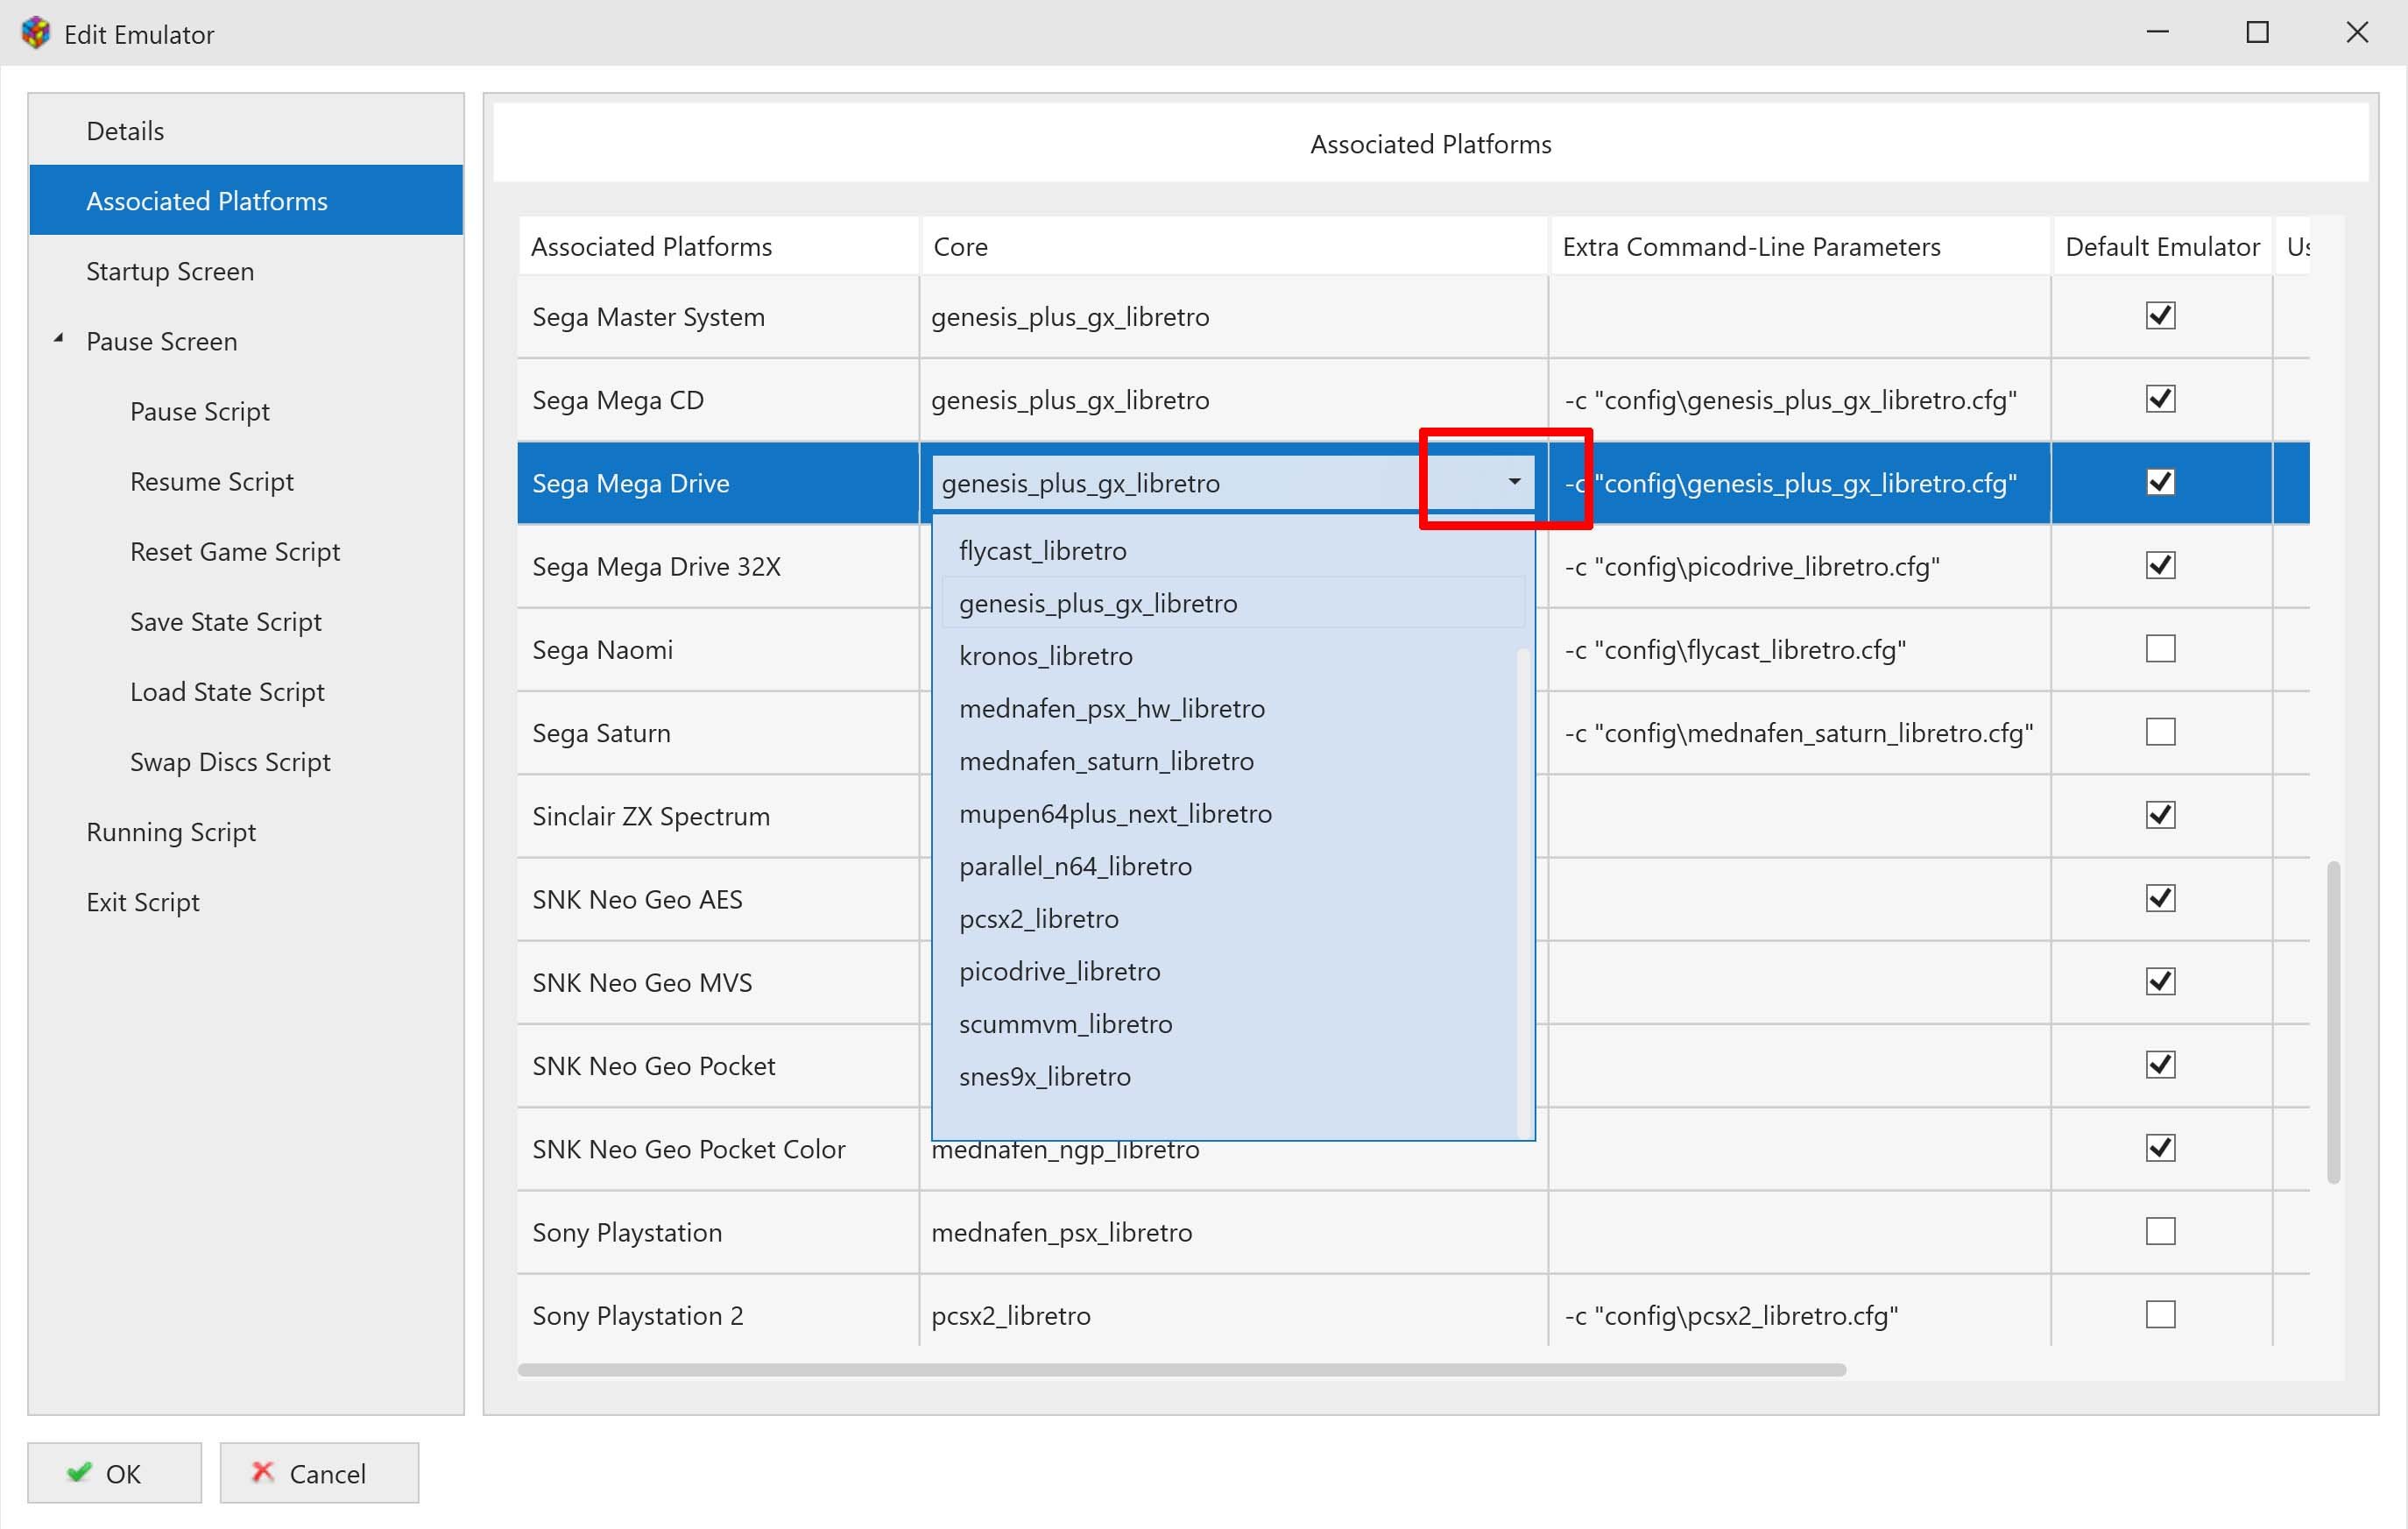Viewport: 2408px width, 1529px height.
Task: Toggle Default Emulator for SNK Neo Geo MVS
Action: (x=2160, y=982)
